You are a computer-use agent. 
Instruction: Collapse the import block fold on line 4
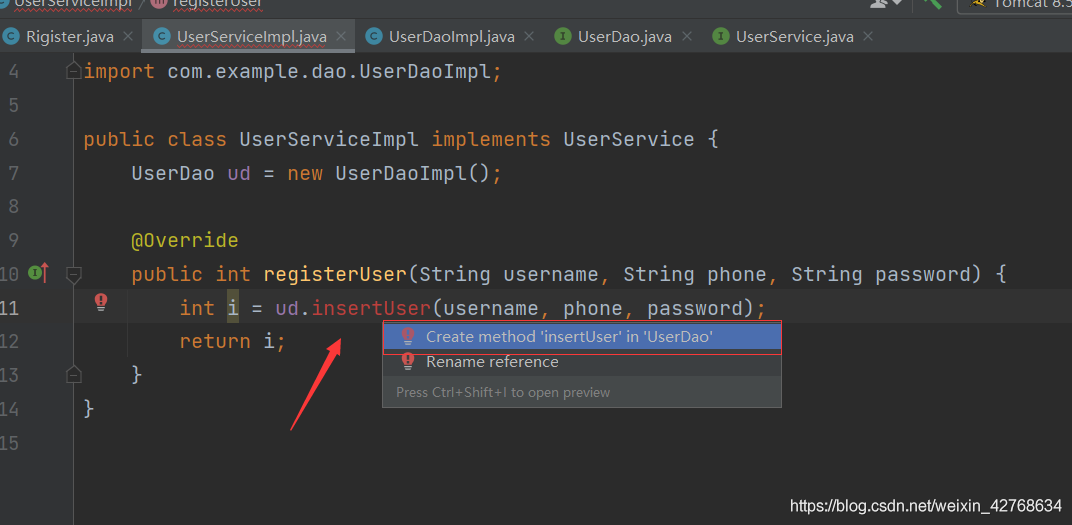(x=73, y=71)
